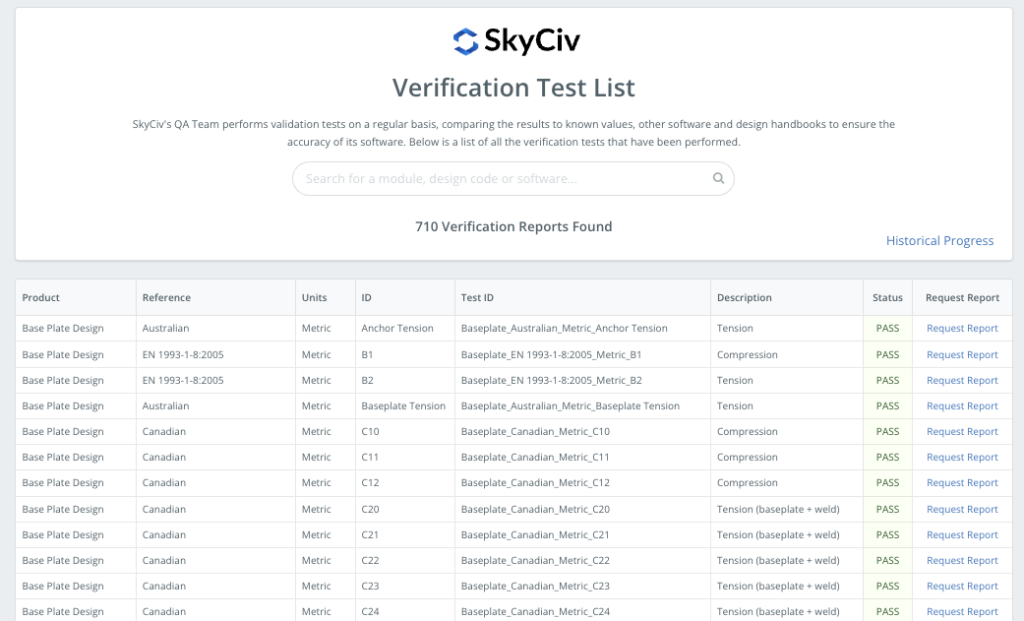
Task: Request report for Canadian test C10
Action: 961,432
